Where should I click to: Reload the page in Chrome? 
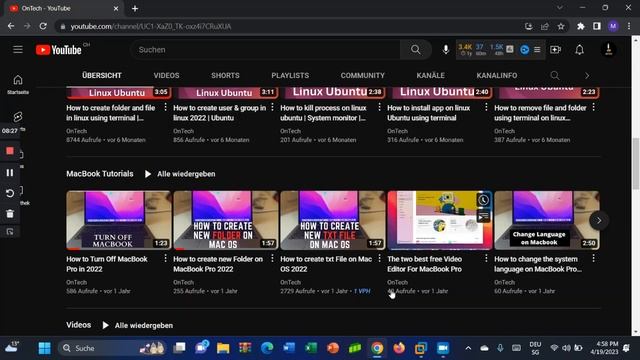43,27
